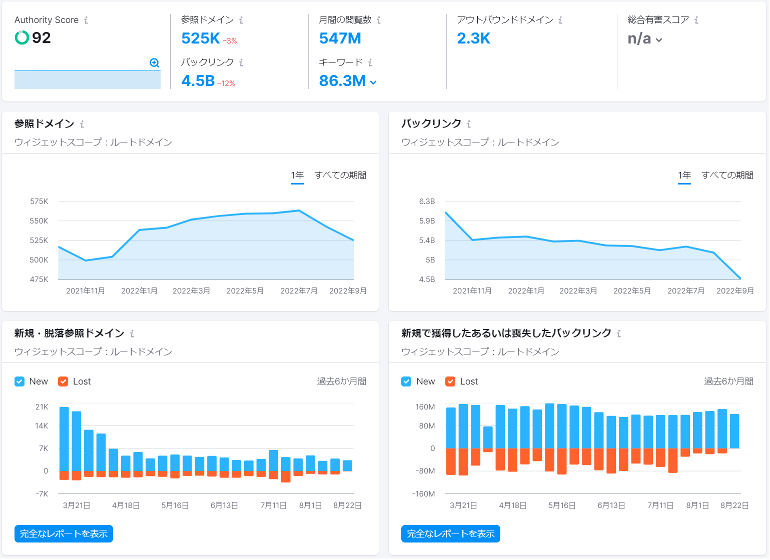Viewport: 770px width, 560px height.
Task: Open full report for gained/lost backlinks
Action: 451,534
